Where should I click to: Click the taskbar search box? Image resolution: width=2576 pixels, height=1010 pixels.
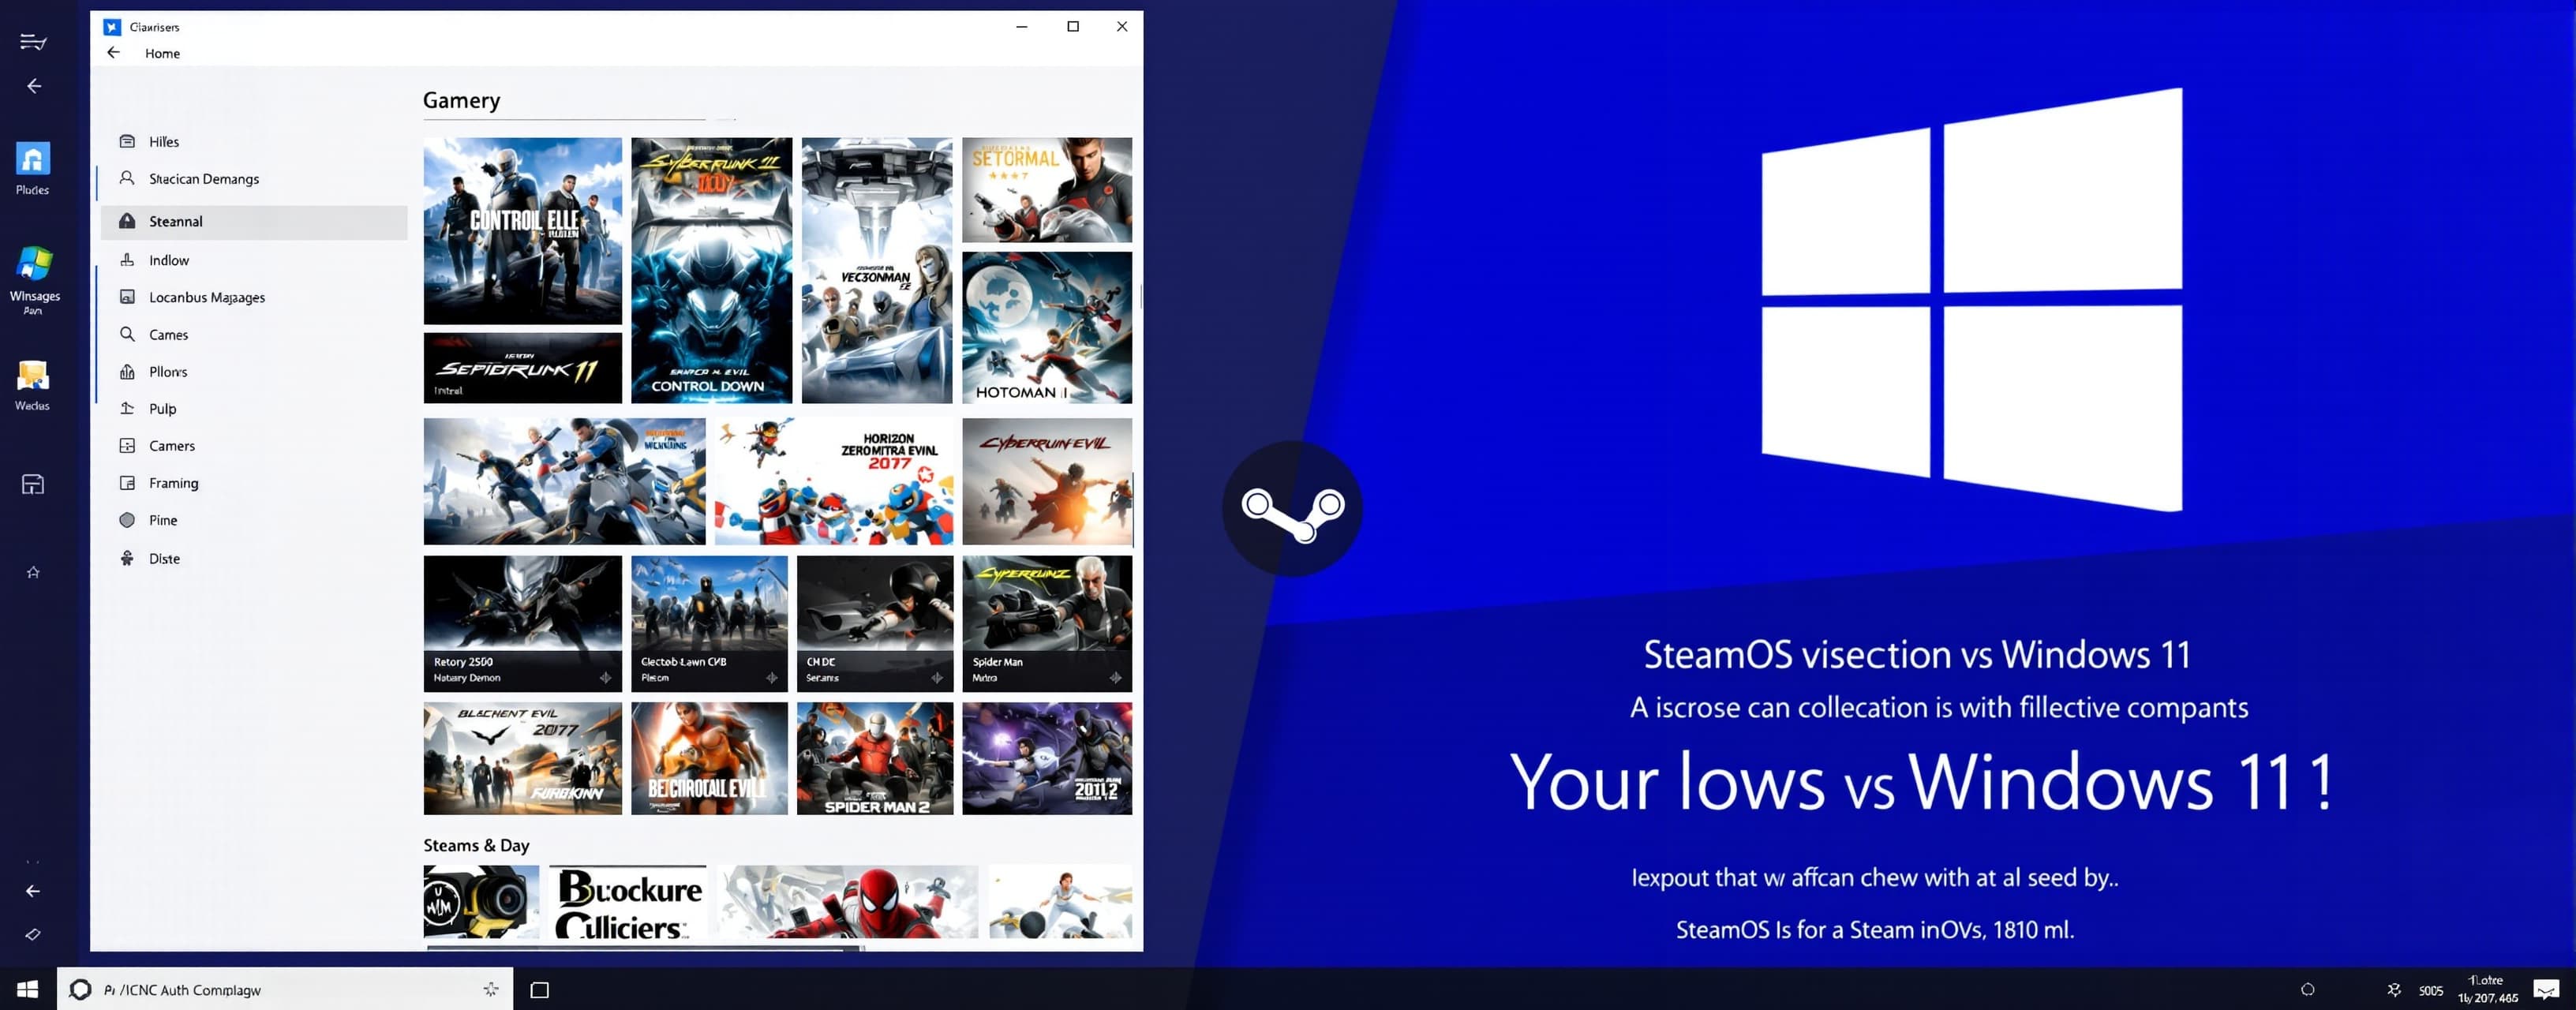[x=285, y=989]
